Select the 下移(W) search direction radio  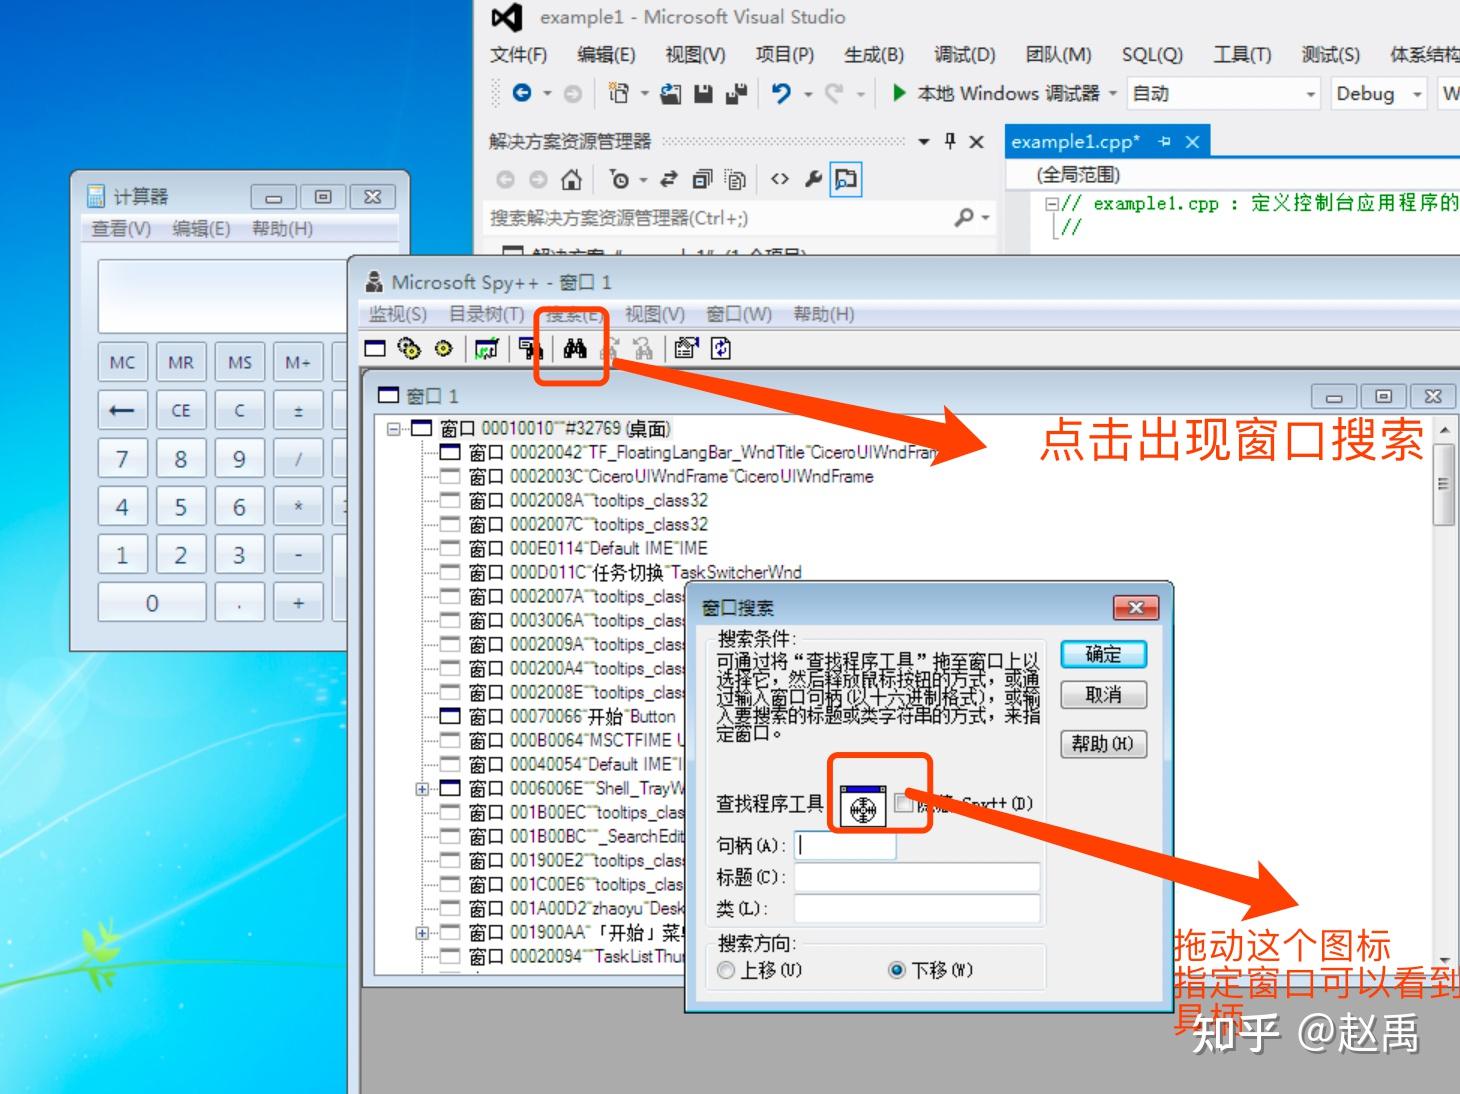(897, 970)
